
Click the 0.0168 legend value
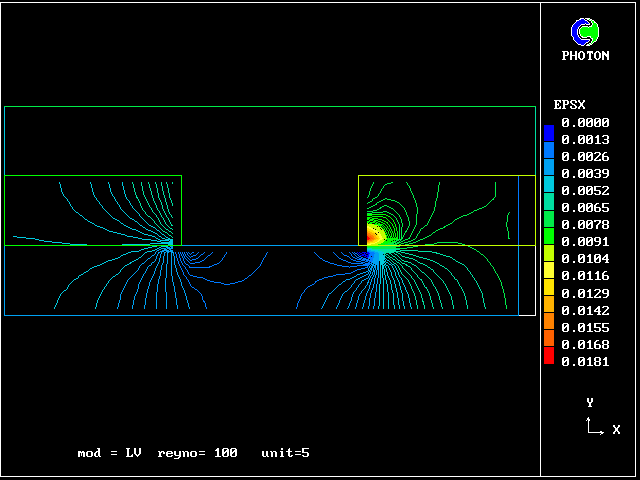585,344
